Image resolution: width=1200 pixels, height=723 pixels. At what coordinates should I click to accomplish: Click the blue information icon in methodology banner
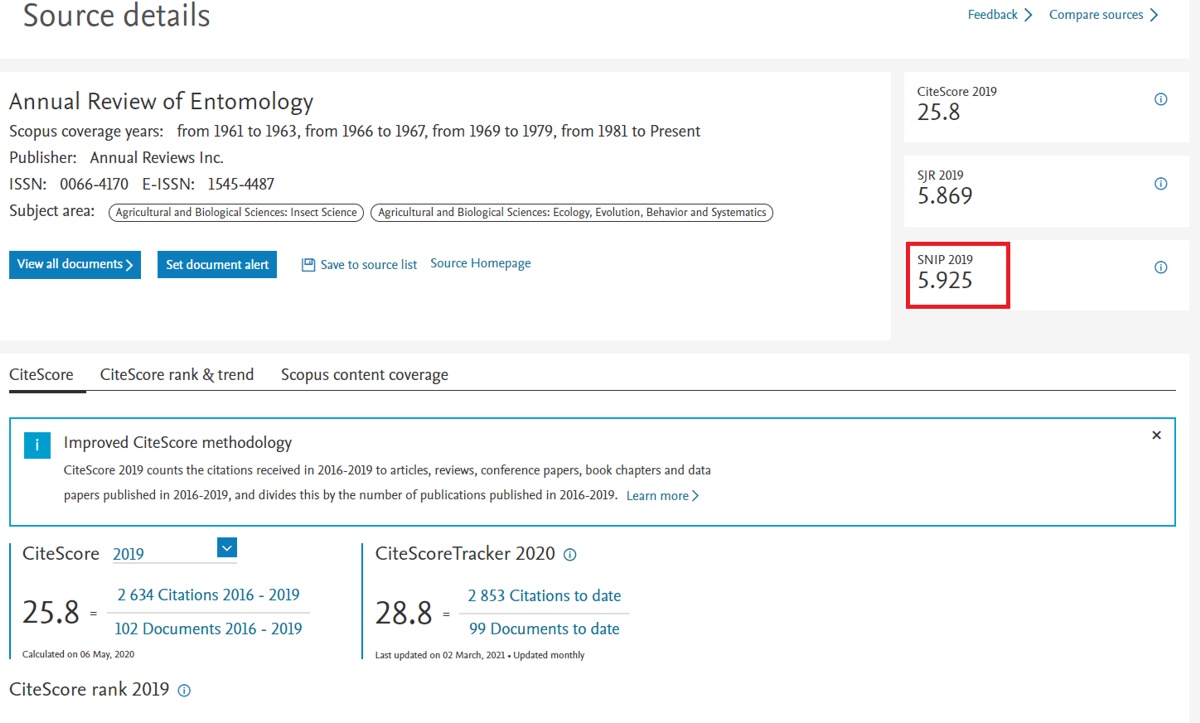tap(37, 445)
